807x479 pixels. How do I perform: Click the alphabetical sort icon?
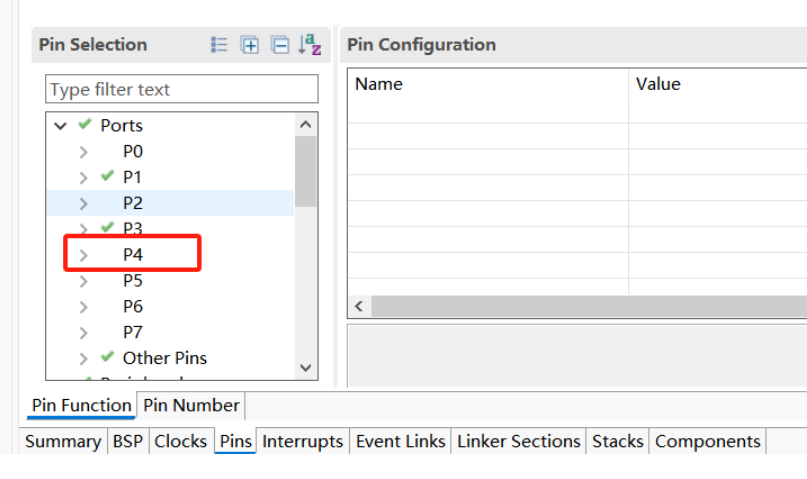tap(310, 45)
